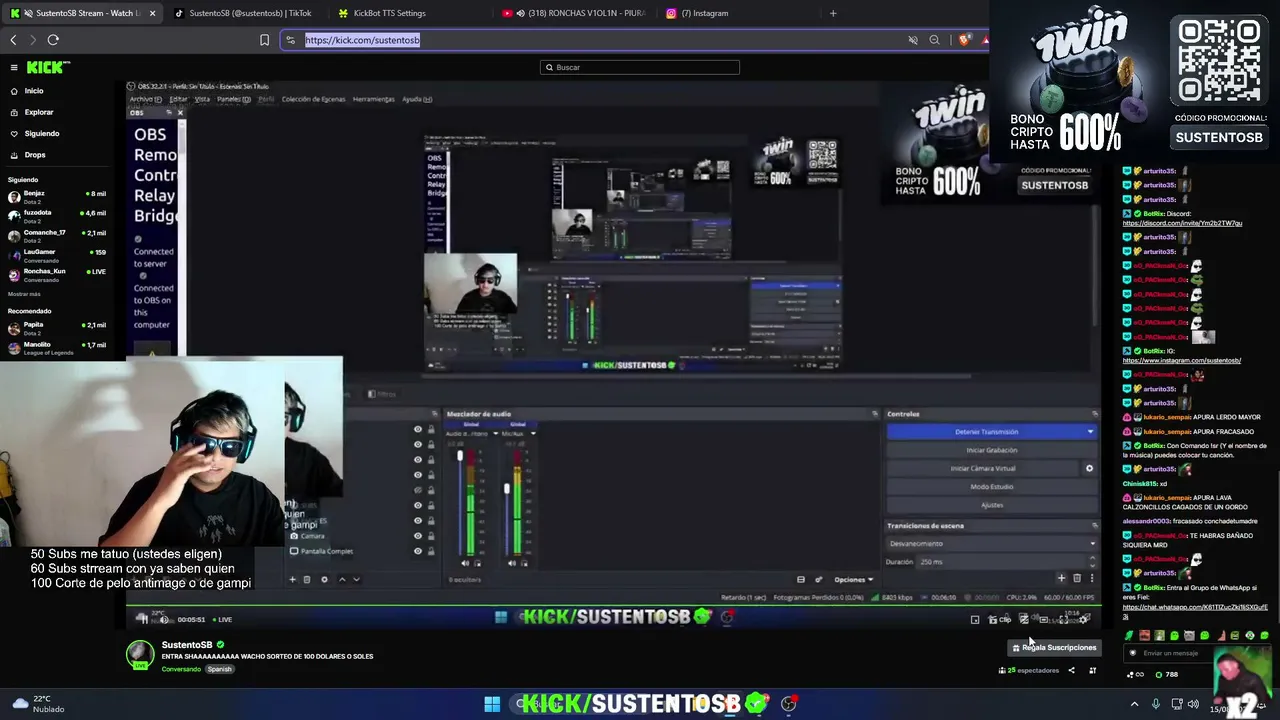
Task: Open the weather widget showing 22°C Nublado
Action: tap(40, 704)
